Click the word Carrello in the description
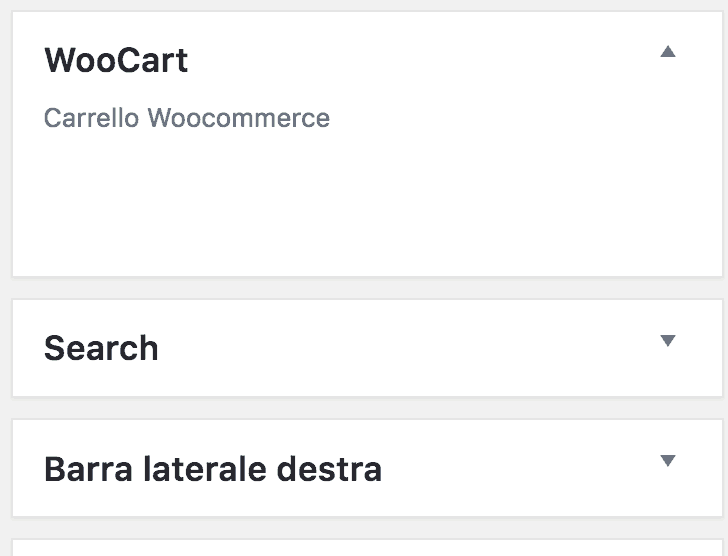 tap(91, 119)
